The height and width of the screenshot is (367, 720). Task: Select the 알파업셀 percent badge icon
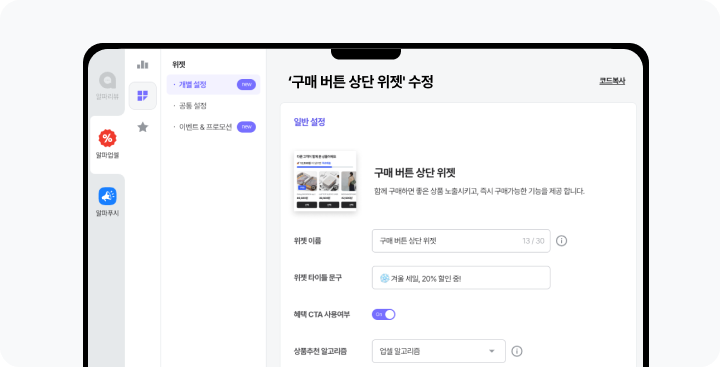pos(107,138)
